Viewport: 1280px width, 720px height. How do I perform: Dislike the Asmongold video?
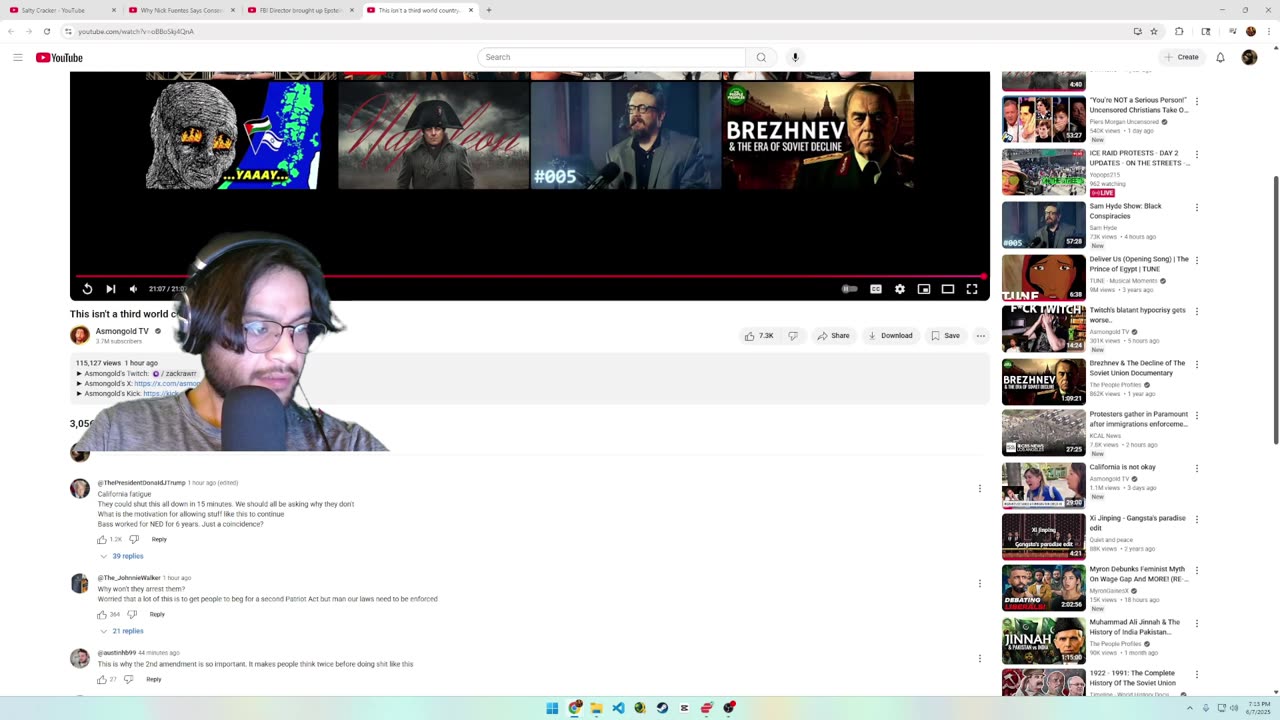tap(793, 336)
